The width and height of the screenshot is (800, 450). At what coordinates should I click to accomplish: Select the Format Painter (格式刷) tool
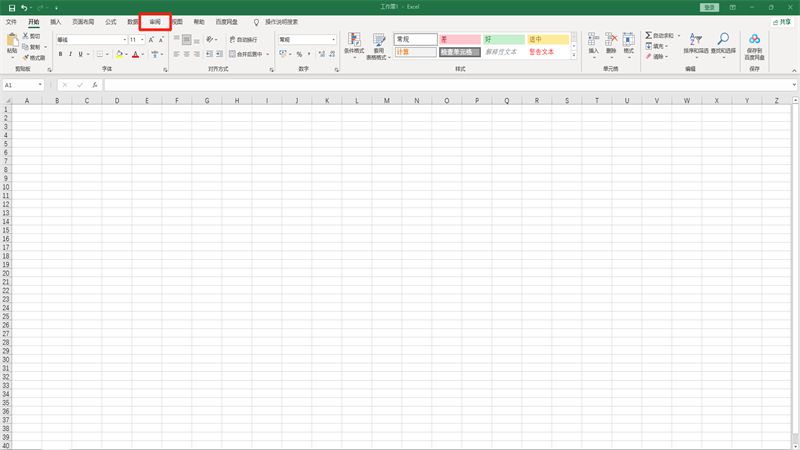point(35,58)
